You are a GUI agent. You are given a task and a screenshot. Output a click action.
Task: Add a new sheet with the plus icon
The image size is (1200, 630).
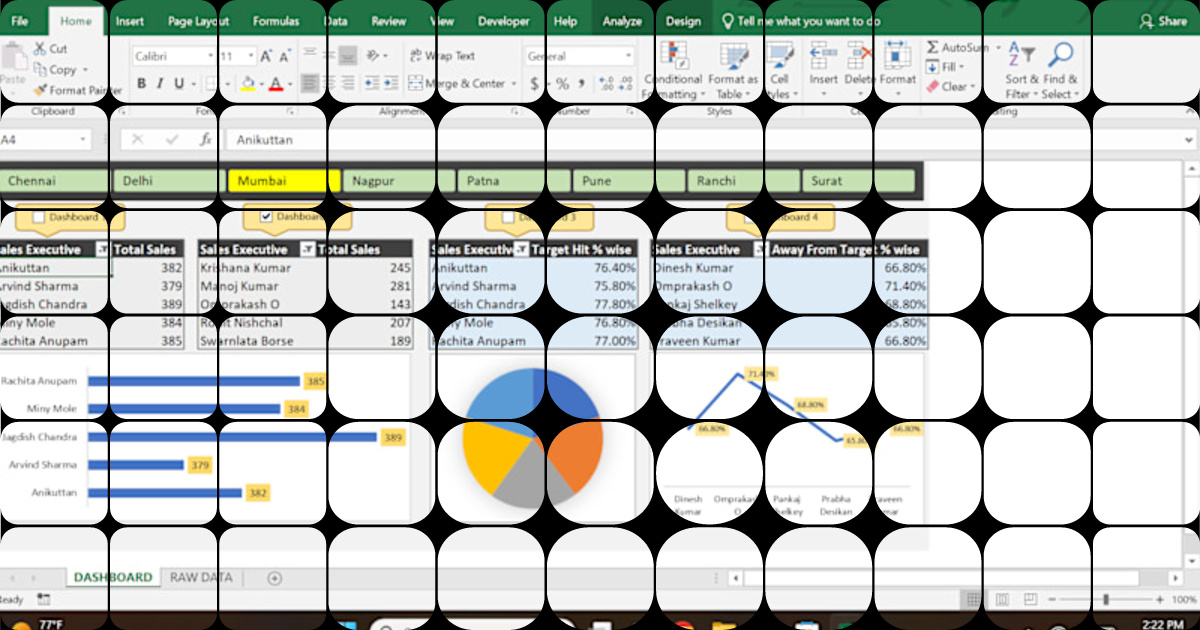click(x=275, y=578)
